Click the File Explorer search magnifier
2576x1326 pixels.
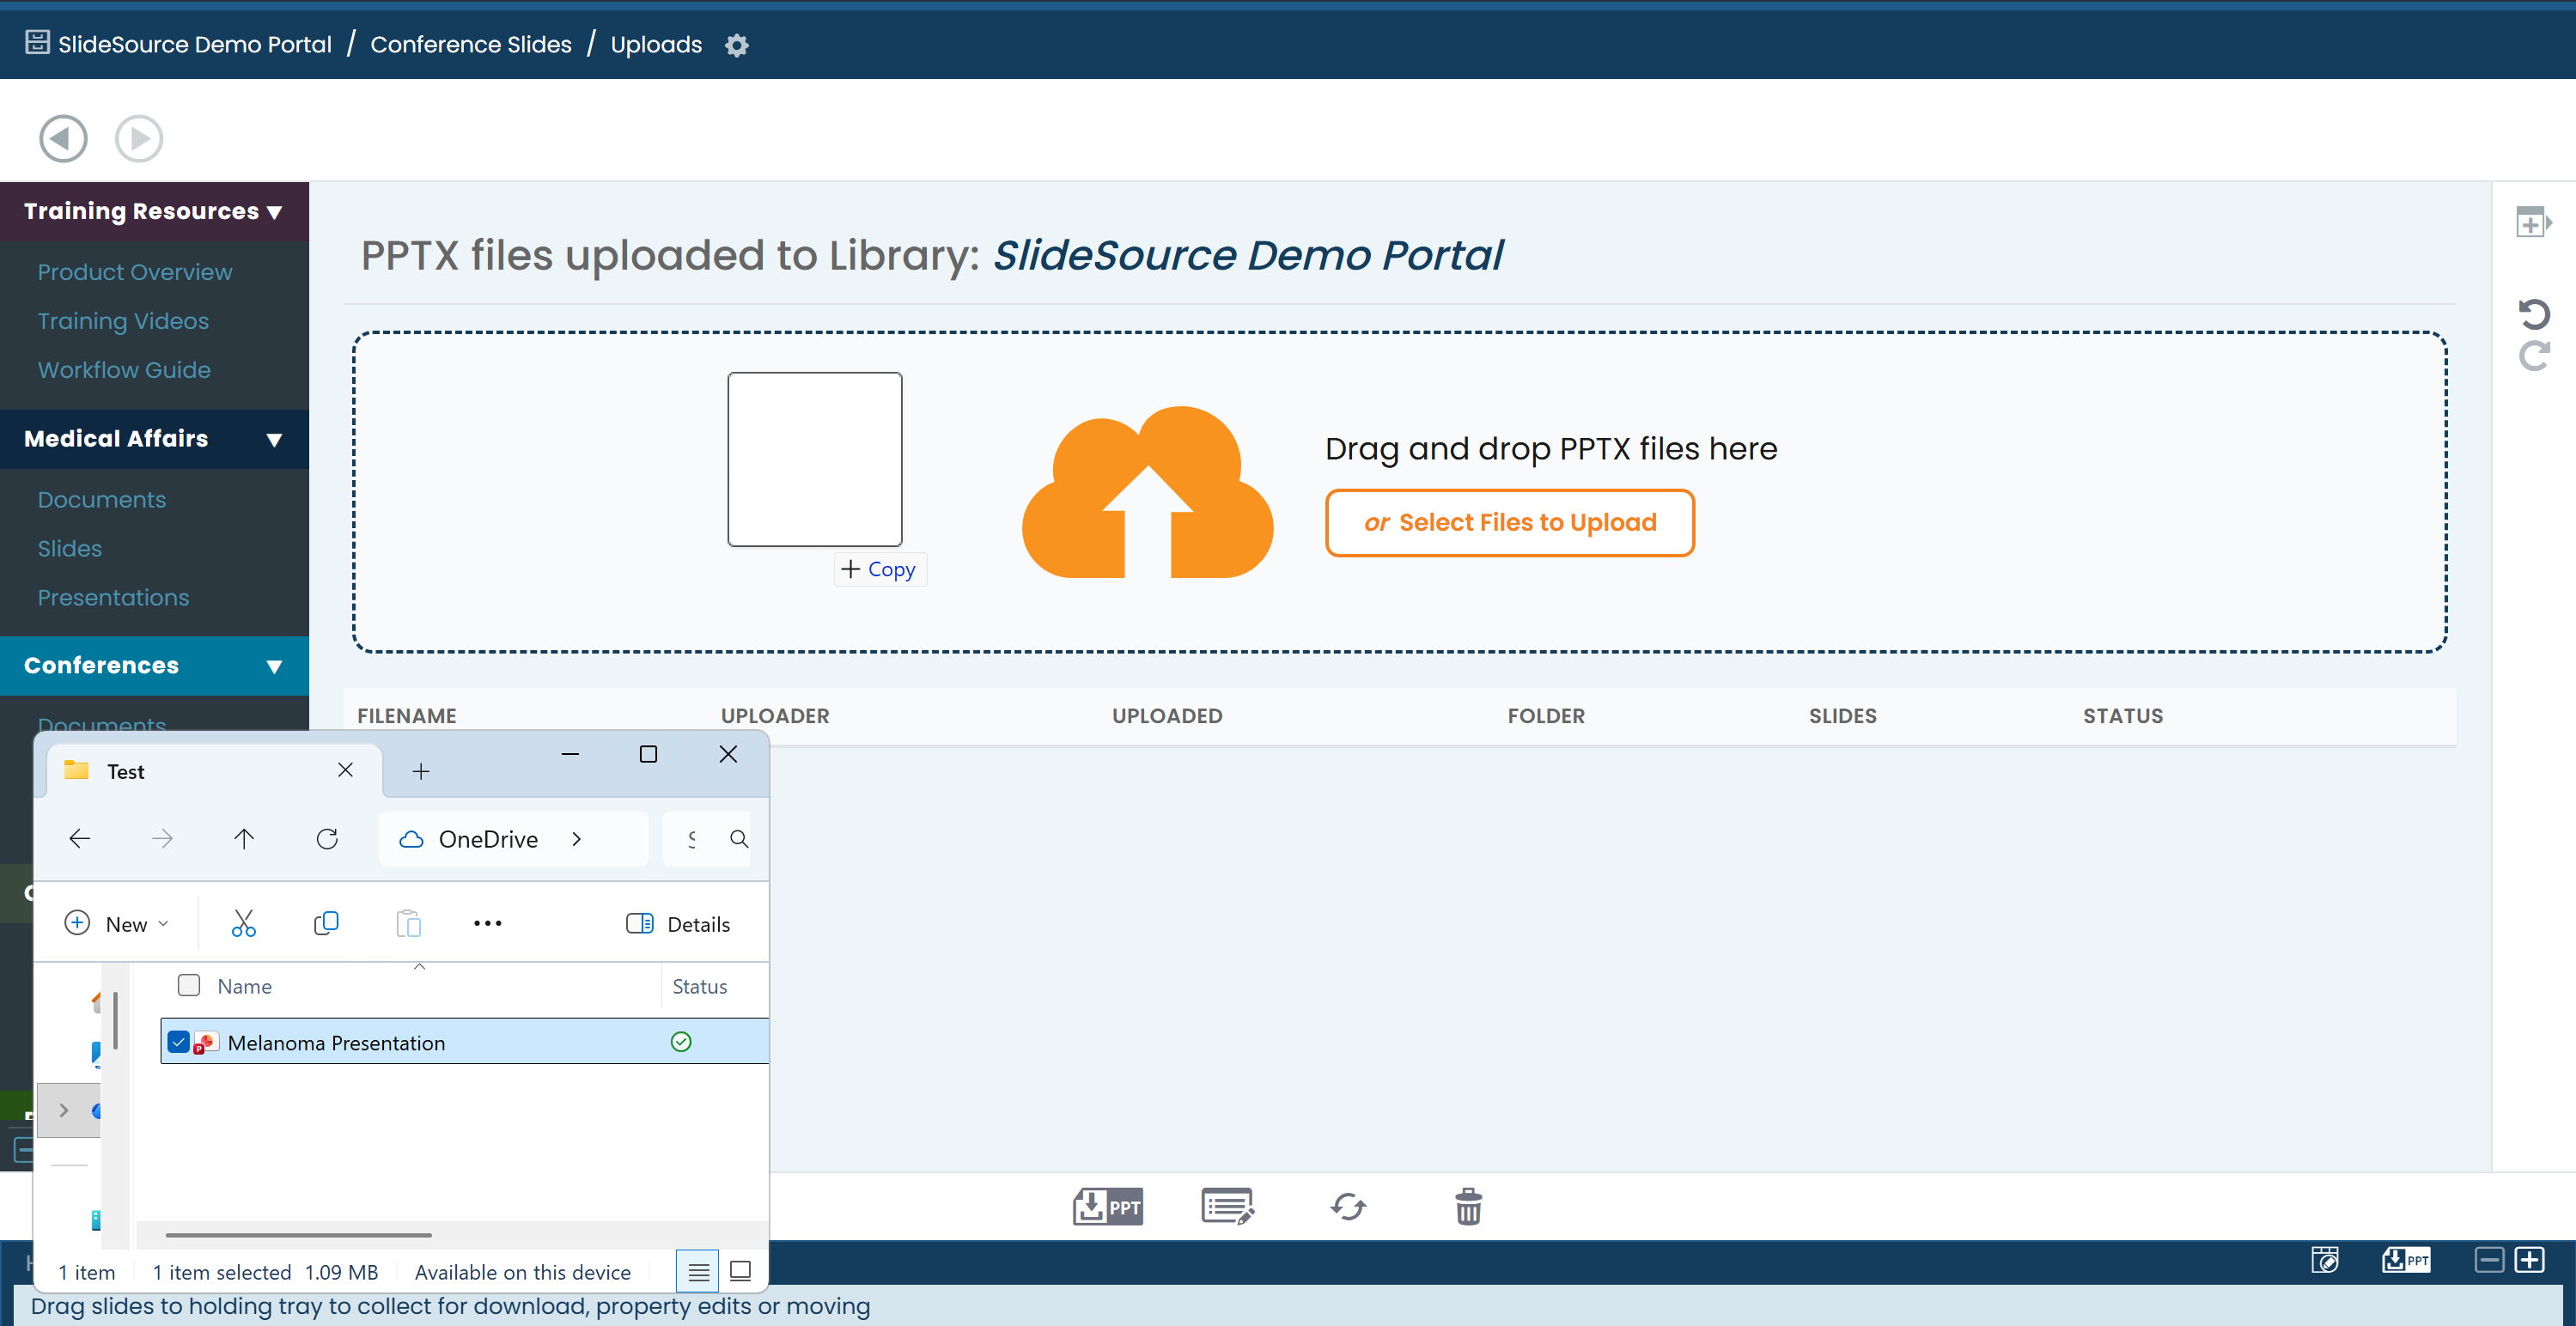739,838
